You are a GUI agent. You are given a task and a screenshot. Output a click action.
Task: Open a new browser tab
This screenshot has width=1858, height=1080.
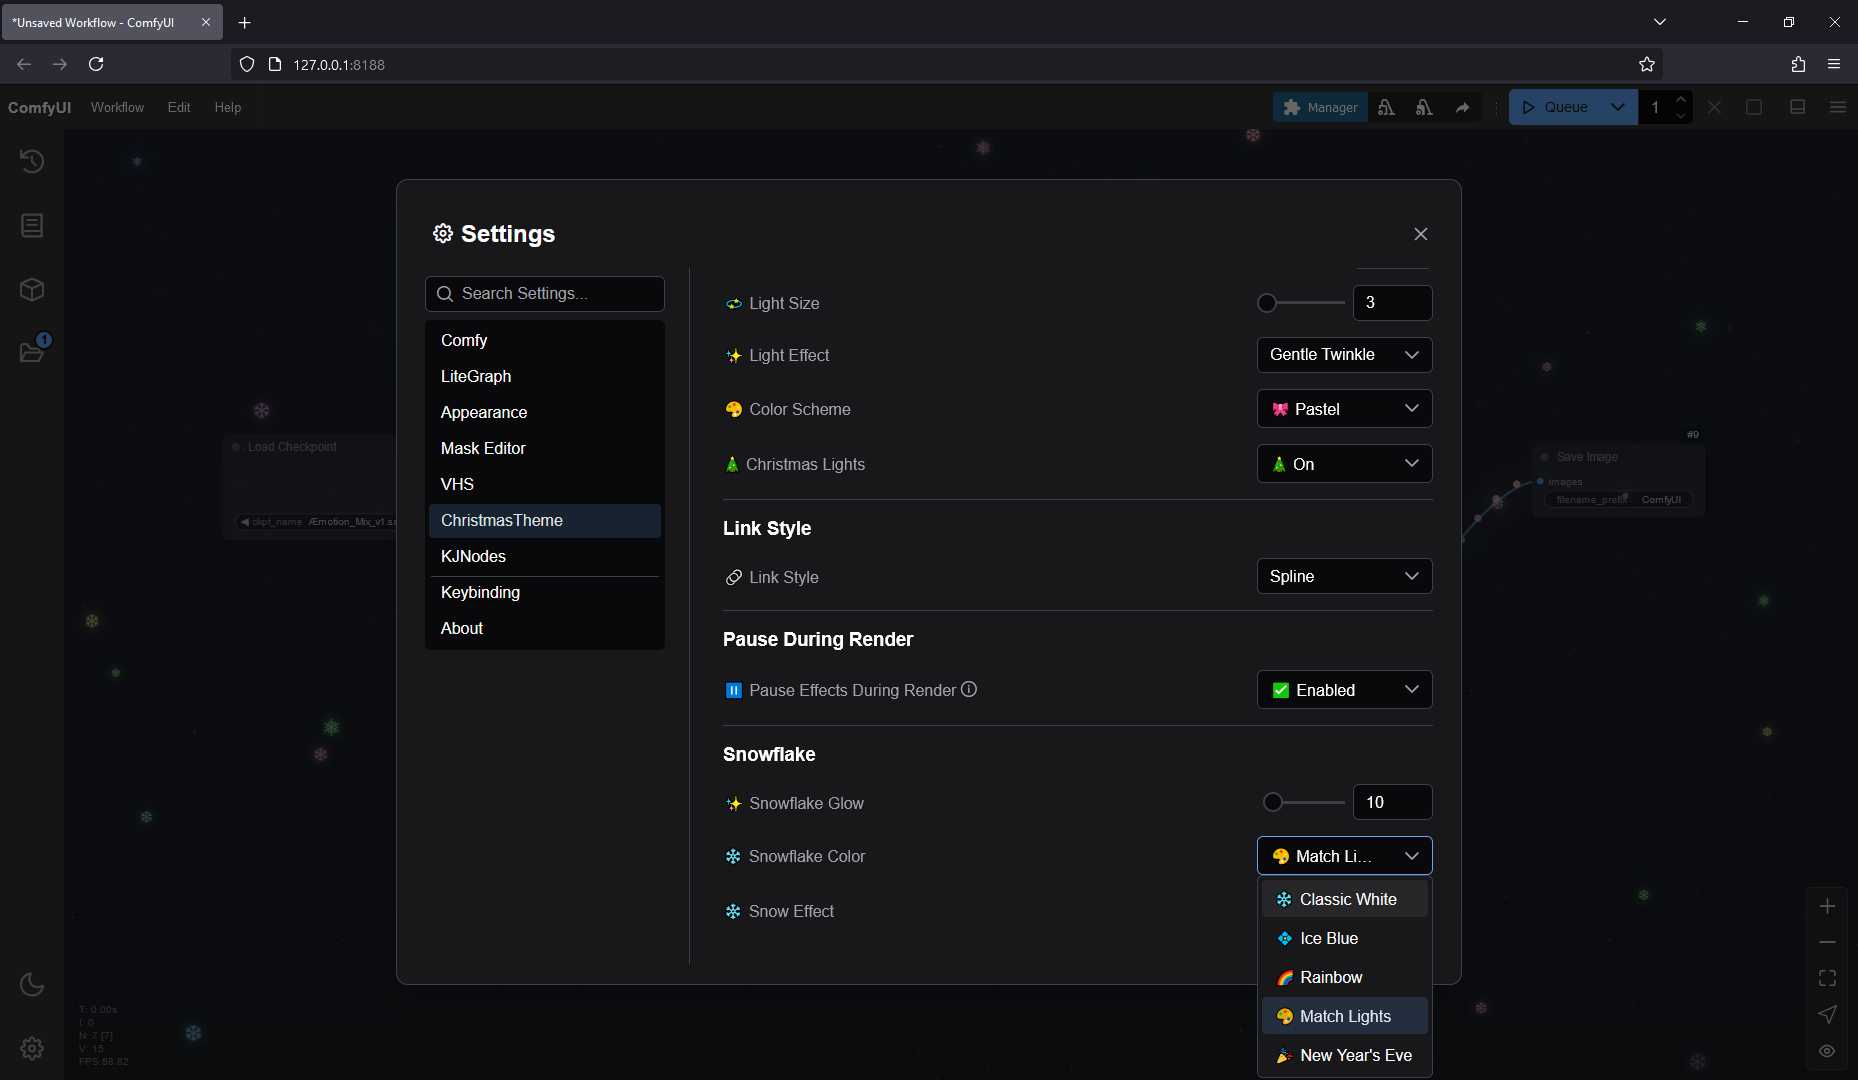click(x=244, y=22)
